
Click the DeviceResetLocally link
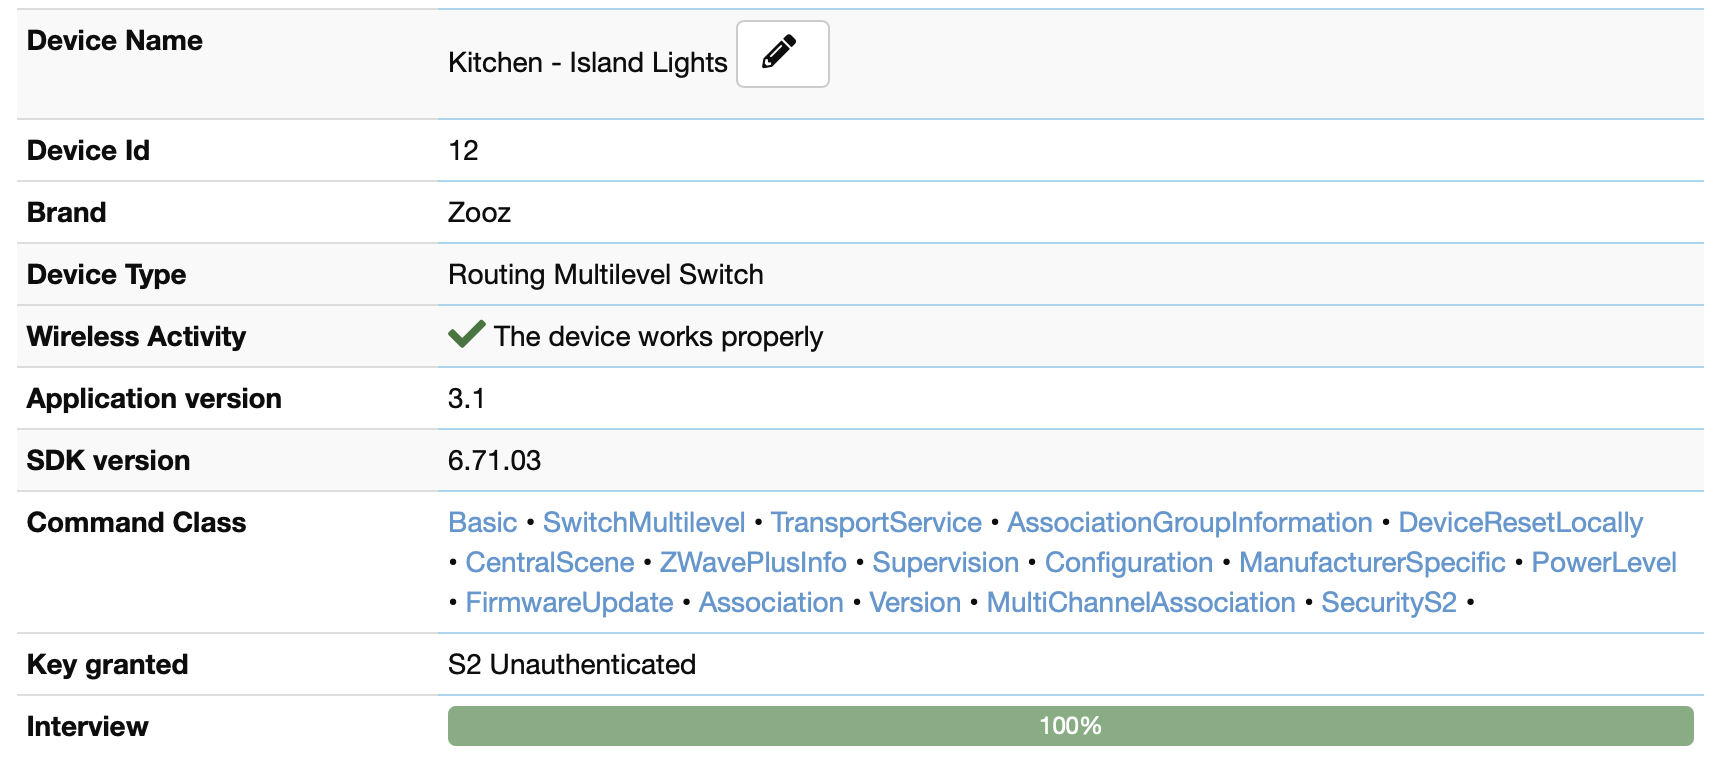[x=1520, y=523]
